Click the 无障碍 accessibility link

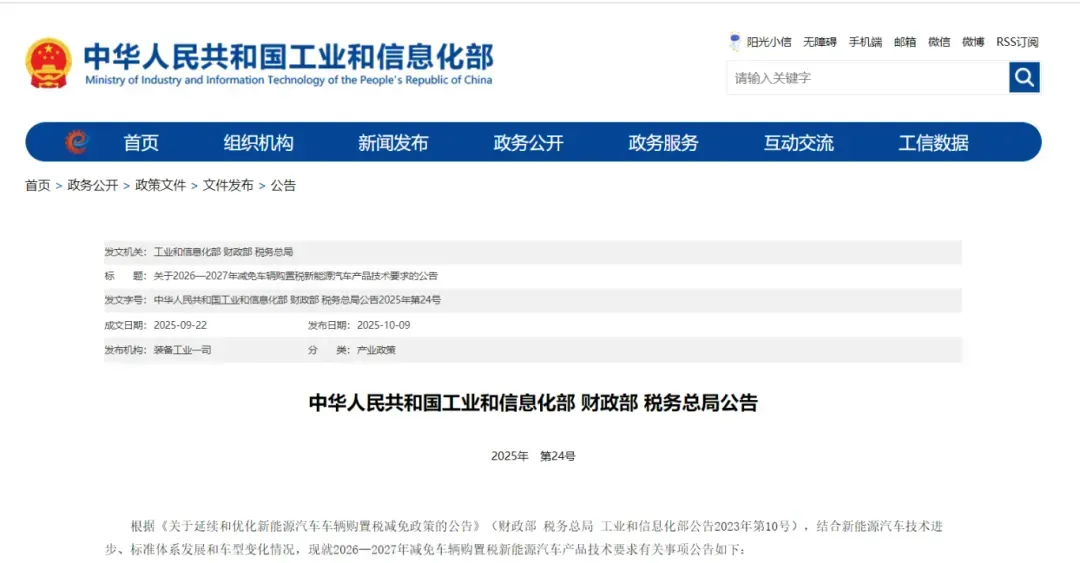tap(819, 42)
